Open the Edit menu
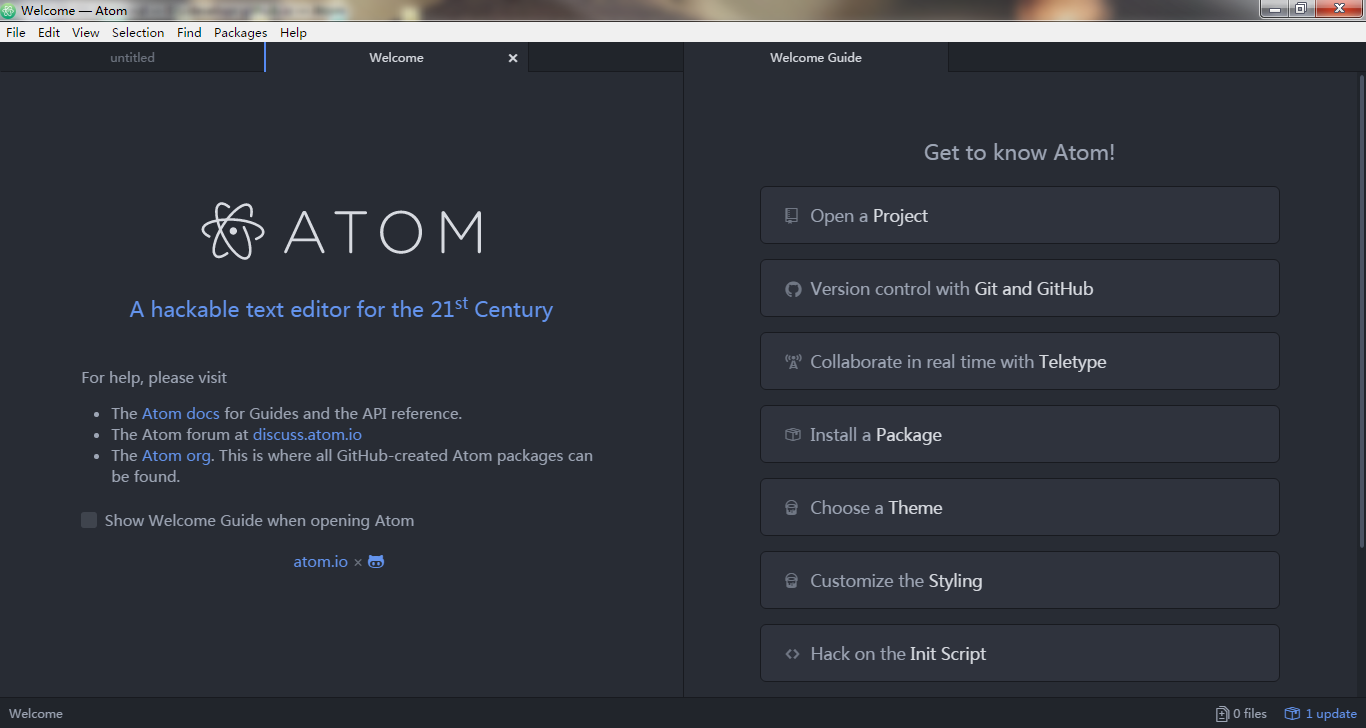The width and height of the screenshot is (1366, 728). pos(49,32)
